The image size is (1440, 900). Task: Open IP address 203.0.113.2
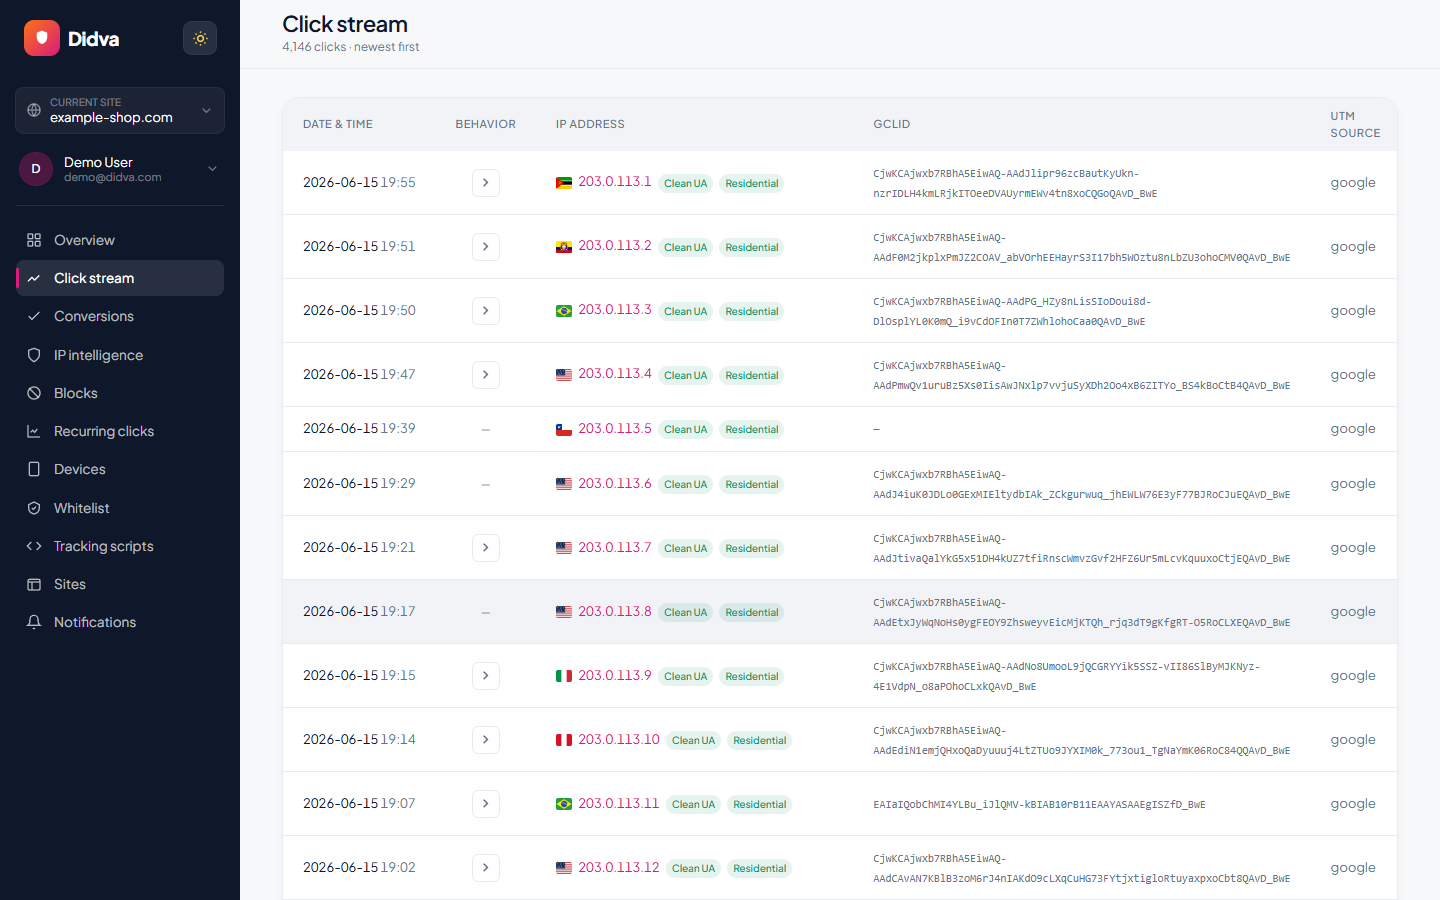click(614, 246)
